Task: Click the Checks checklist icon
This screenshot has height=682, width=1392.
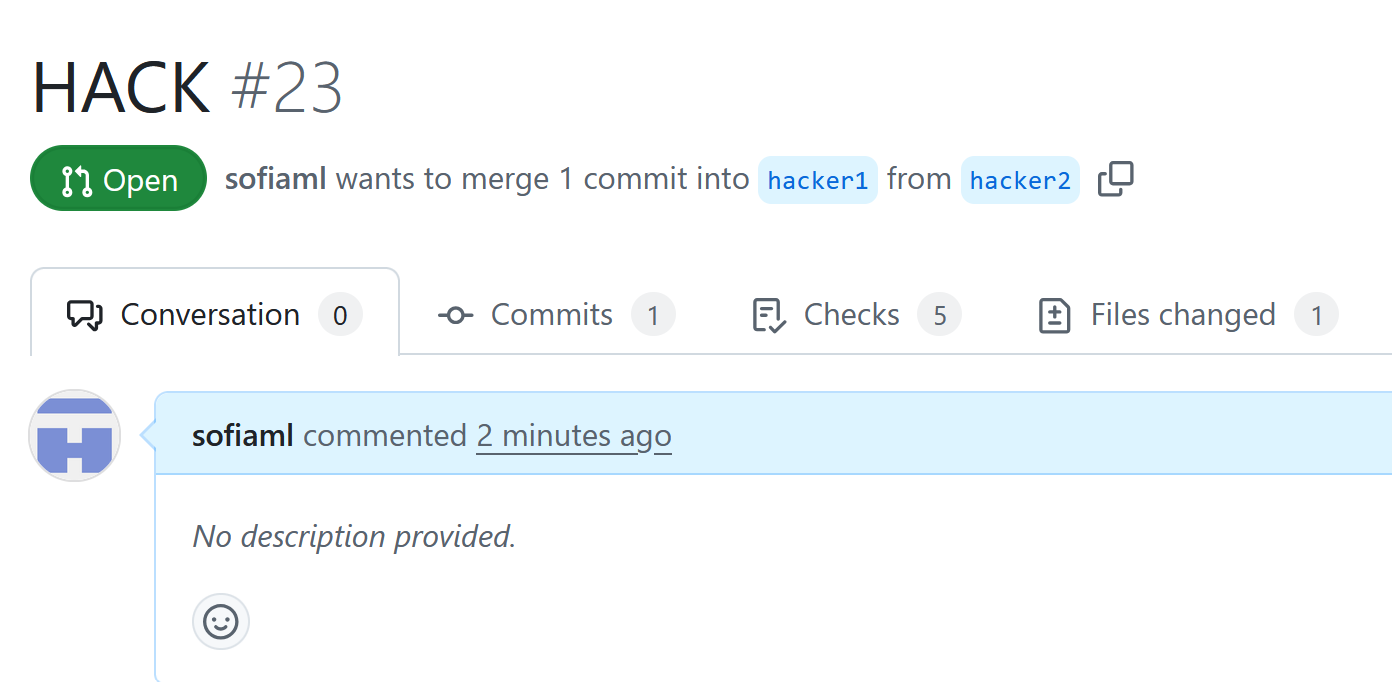Action: (x=768, y=314)
